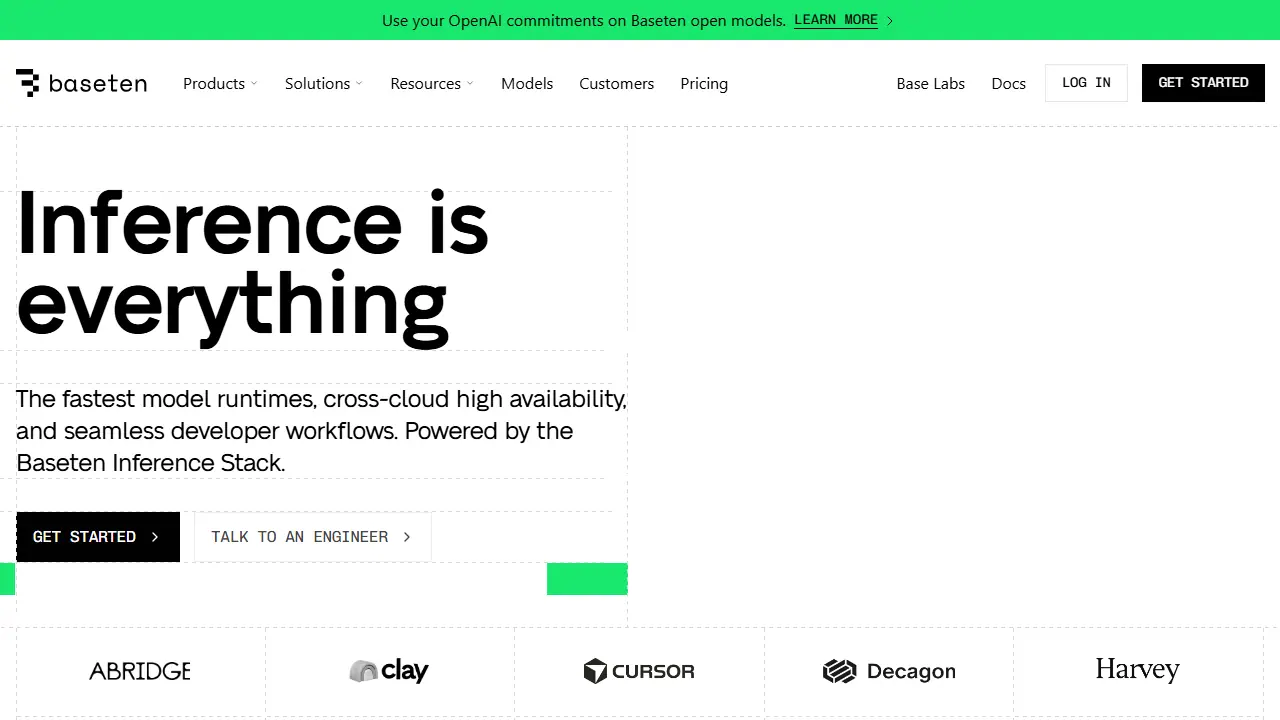The image size is (1280, 720).
Task: Click the LOG IN button
Action: point(1086,83)
